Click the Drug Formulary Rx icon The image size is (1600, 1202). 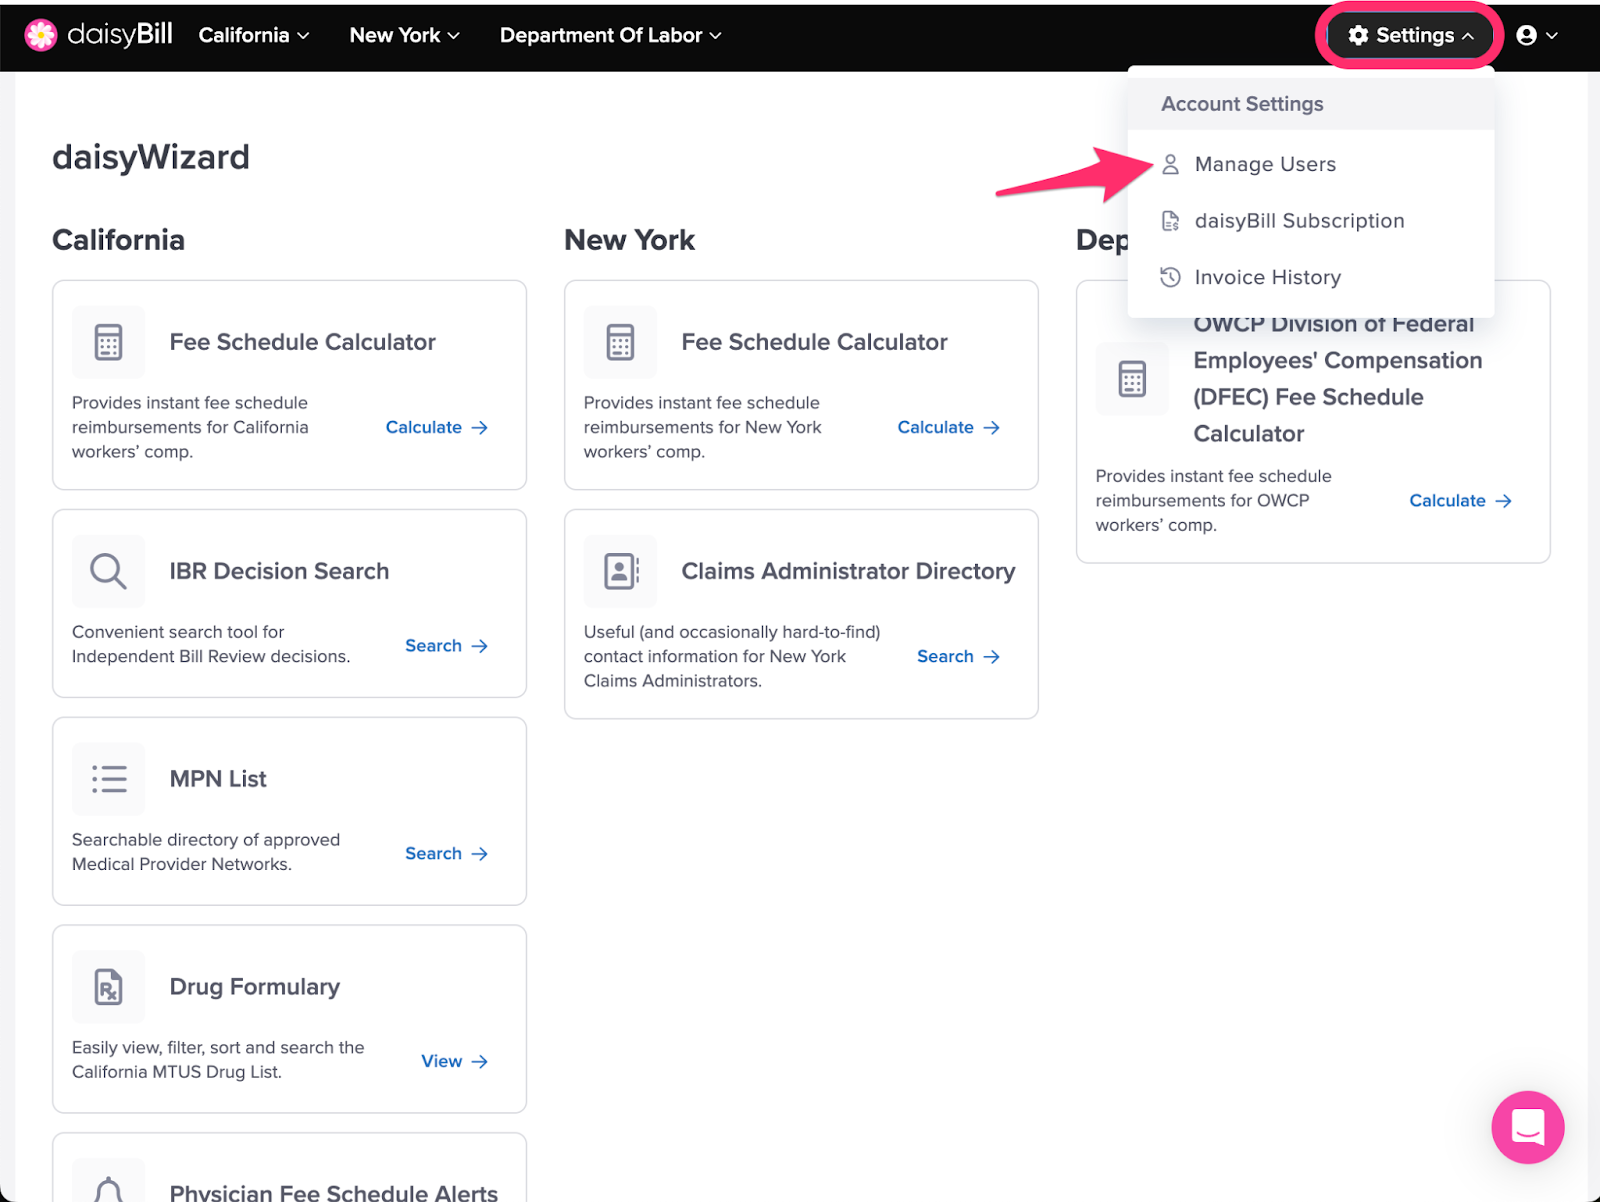click(108, 987)
